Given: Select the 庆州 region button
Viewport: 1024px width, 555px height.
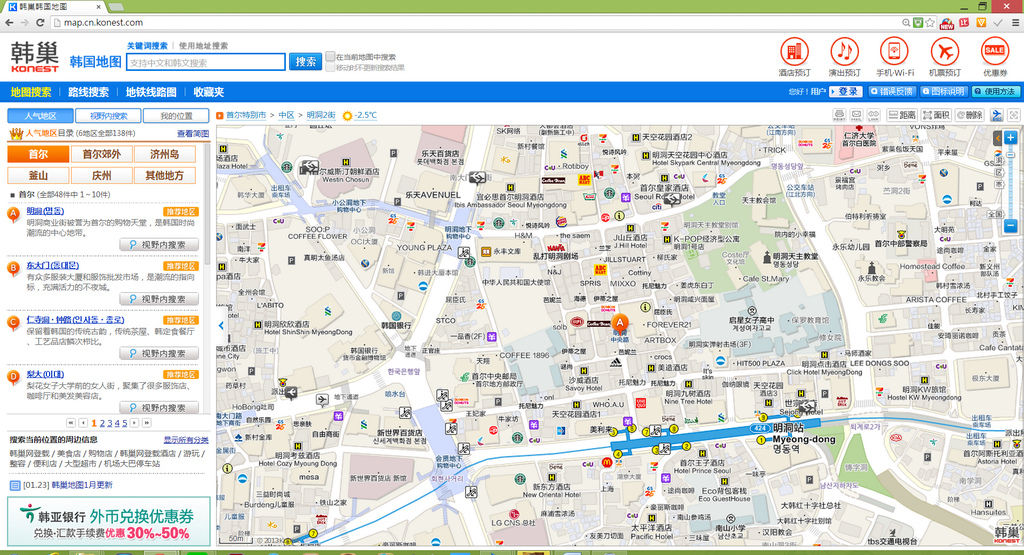Looking at the screenshot, I should pos(101,176).
